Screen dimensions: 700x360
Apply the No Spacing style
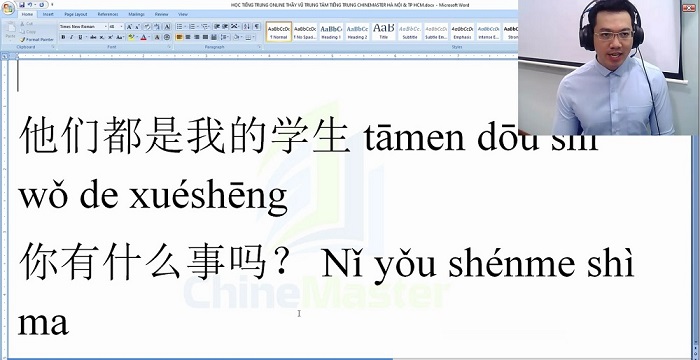point(305,31)
